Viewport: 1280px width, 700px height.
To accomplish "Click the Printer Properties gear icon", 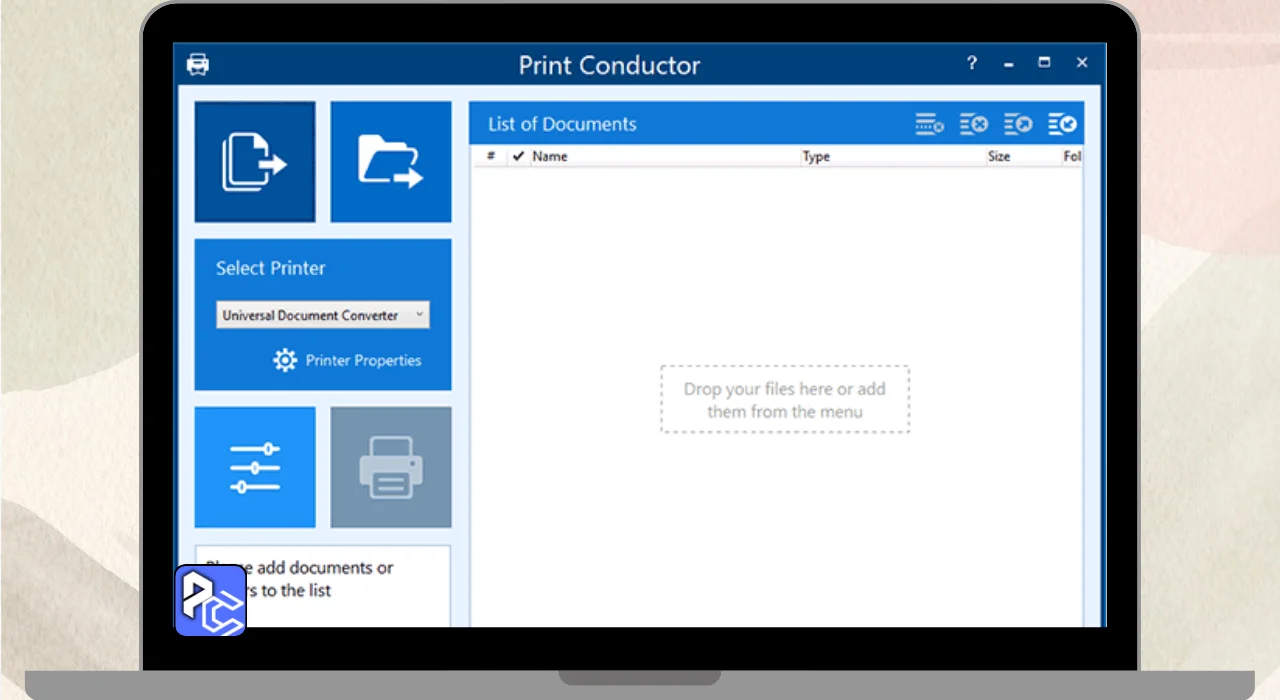I will 285,360.
